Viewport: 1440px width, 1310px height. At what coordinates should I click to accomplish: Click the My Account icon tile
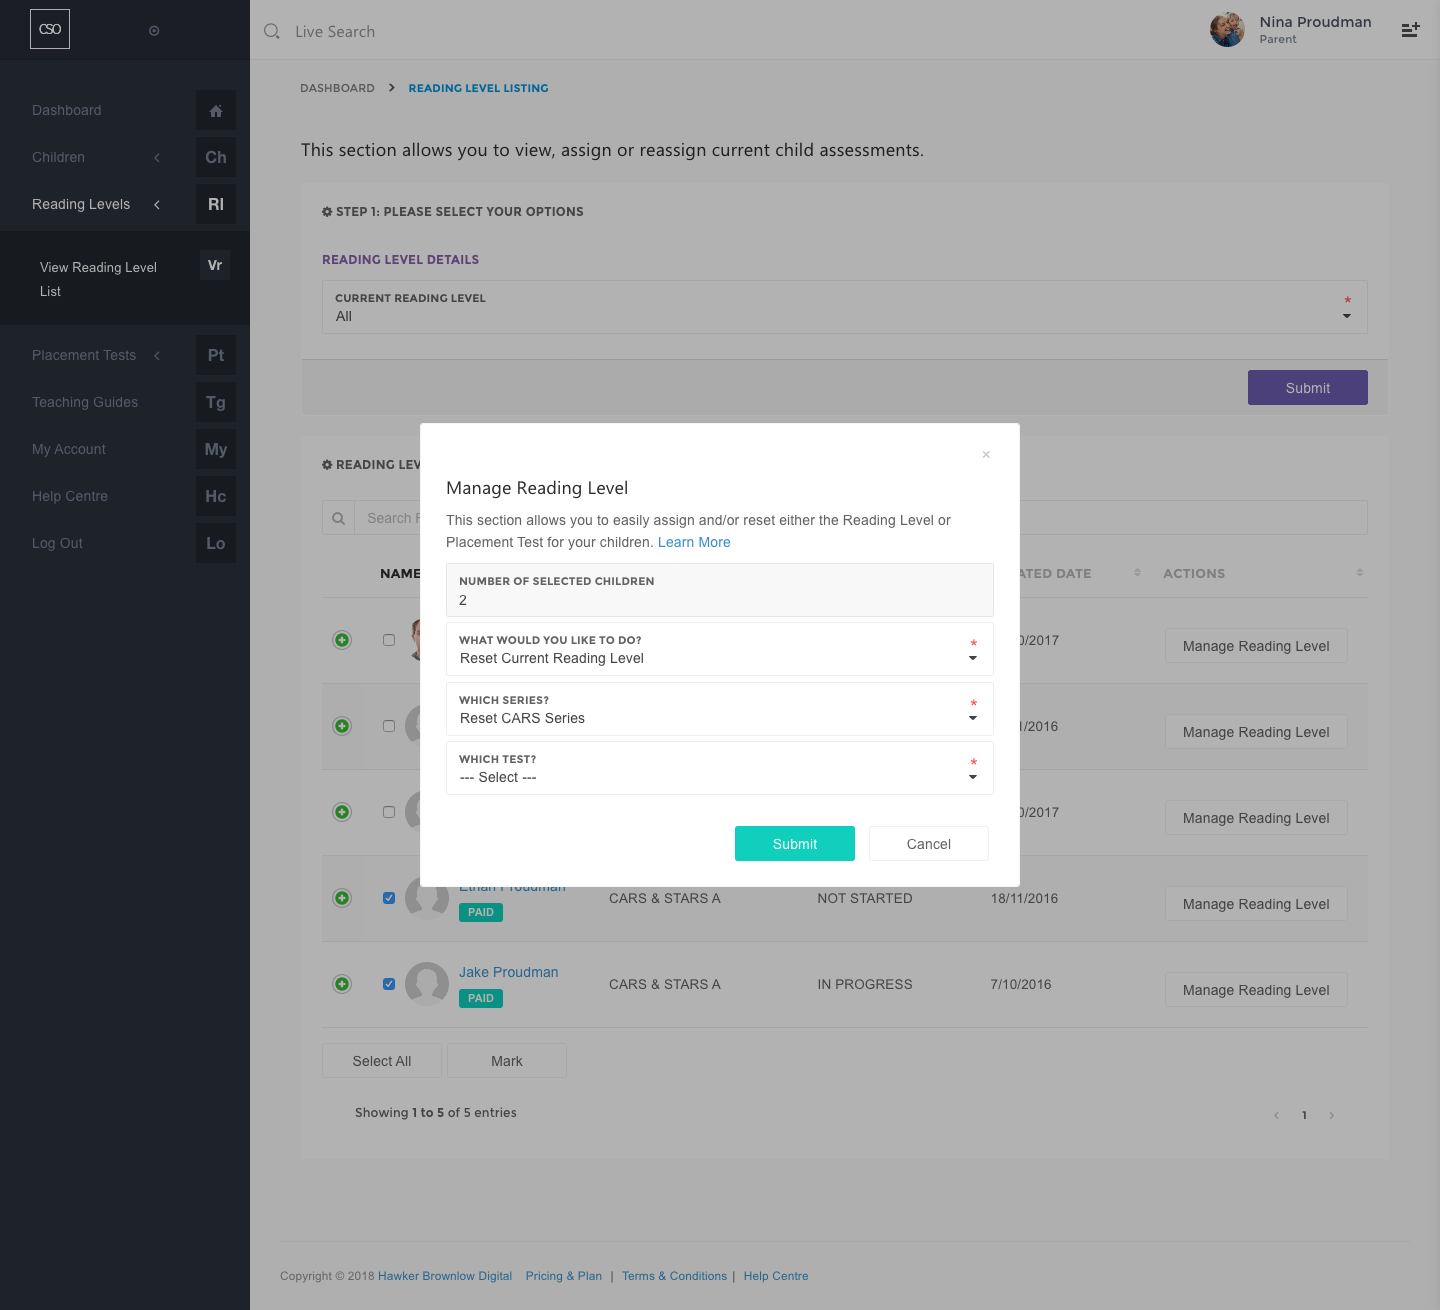(x=216, y=450)
